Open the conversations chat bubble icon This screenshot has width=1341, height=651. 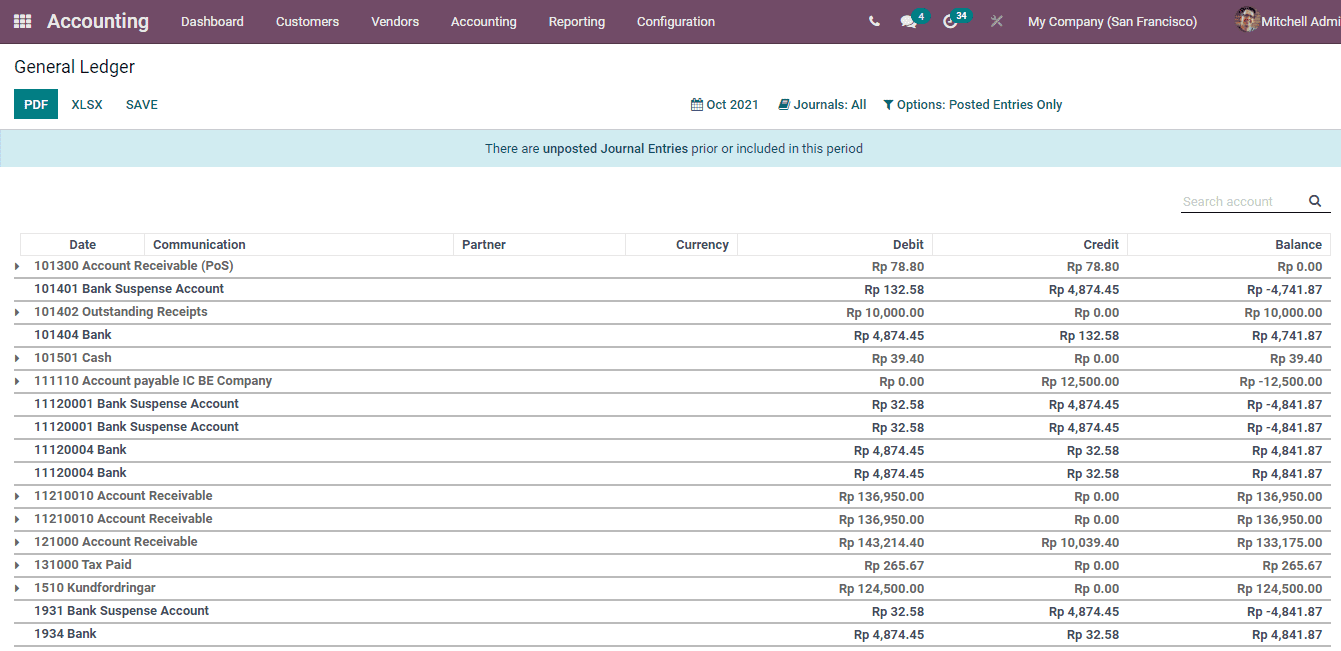tap(908, 21)
